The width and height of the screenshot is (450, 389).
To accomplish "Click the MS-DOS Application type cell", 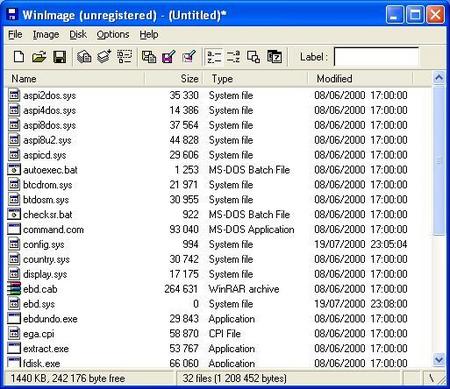I will point(251,229).
